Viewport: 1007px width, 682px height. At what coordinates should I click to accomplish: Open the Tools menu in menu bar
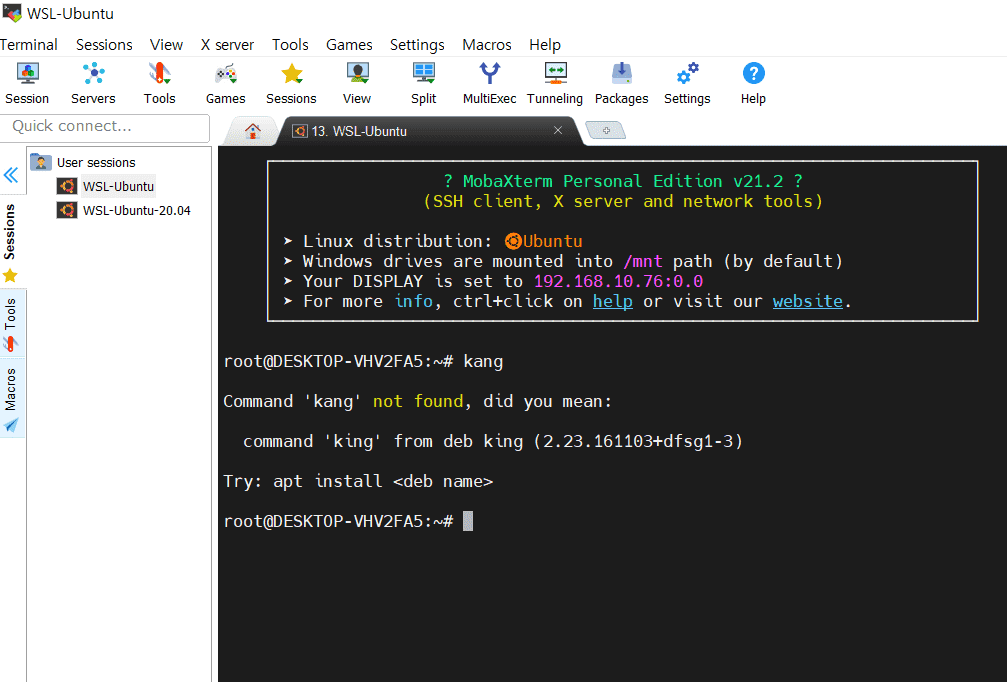pyautogui.click(x=290, y=44)
